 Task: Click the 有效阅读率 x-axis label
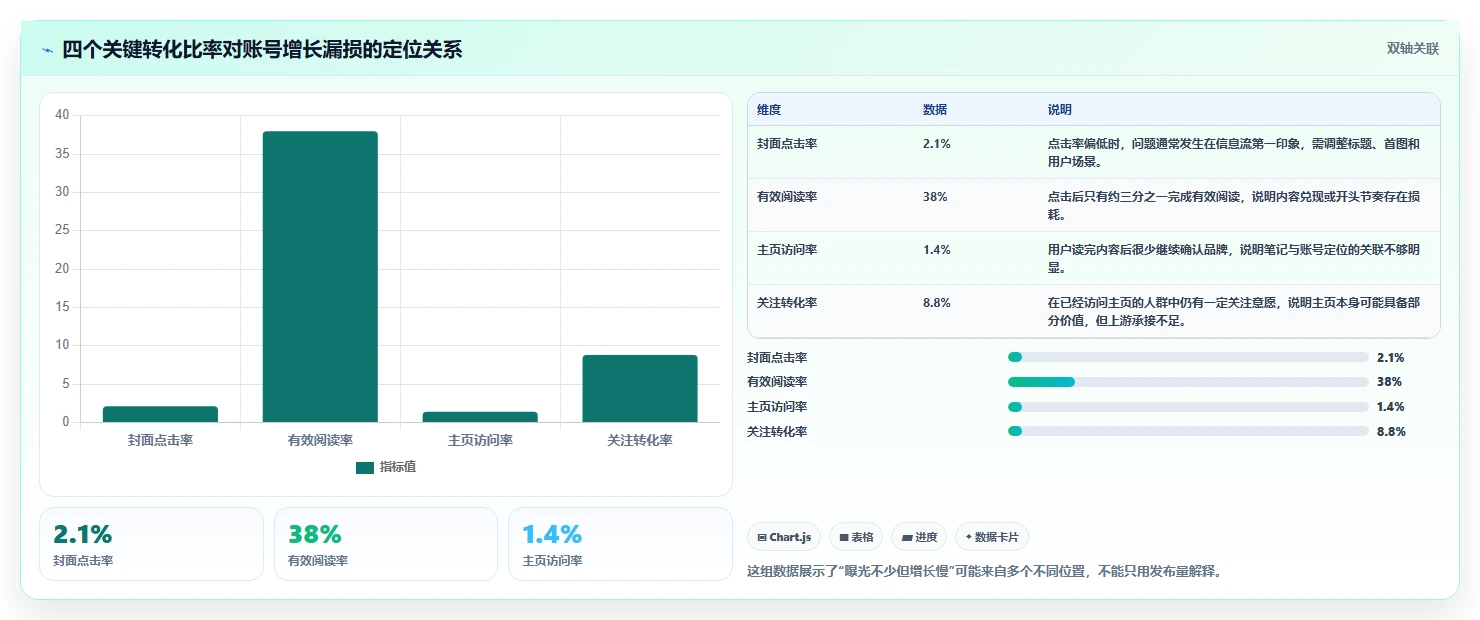click(x=320, y=440)
